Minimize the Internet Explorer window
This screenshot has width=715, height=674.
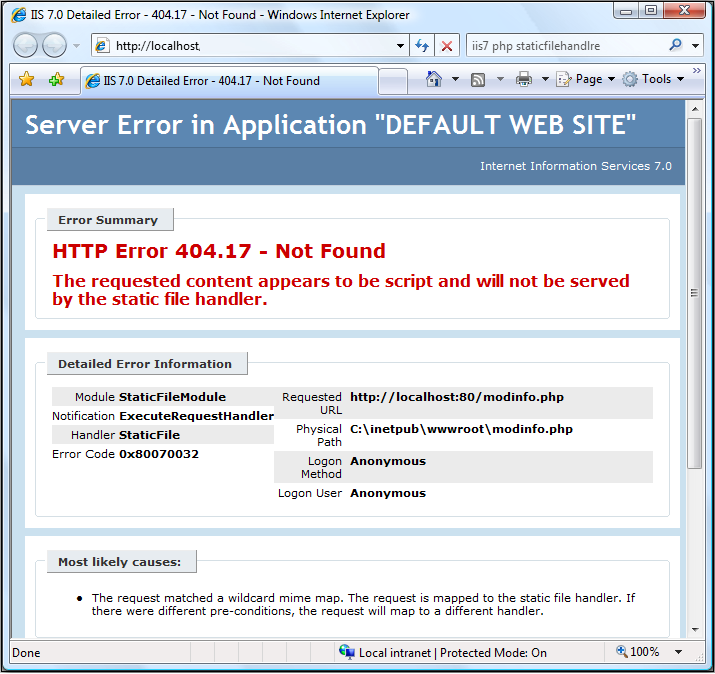(x=626, y=11)
